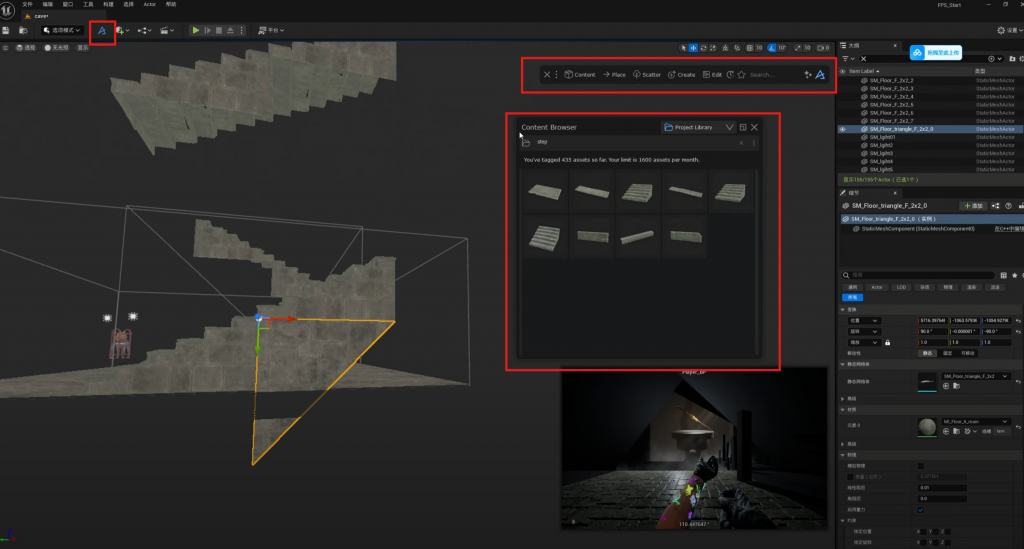Stop simulation with the square Stop button

(x=219, y=31)
